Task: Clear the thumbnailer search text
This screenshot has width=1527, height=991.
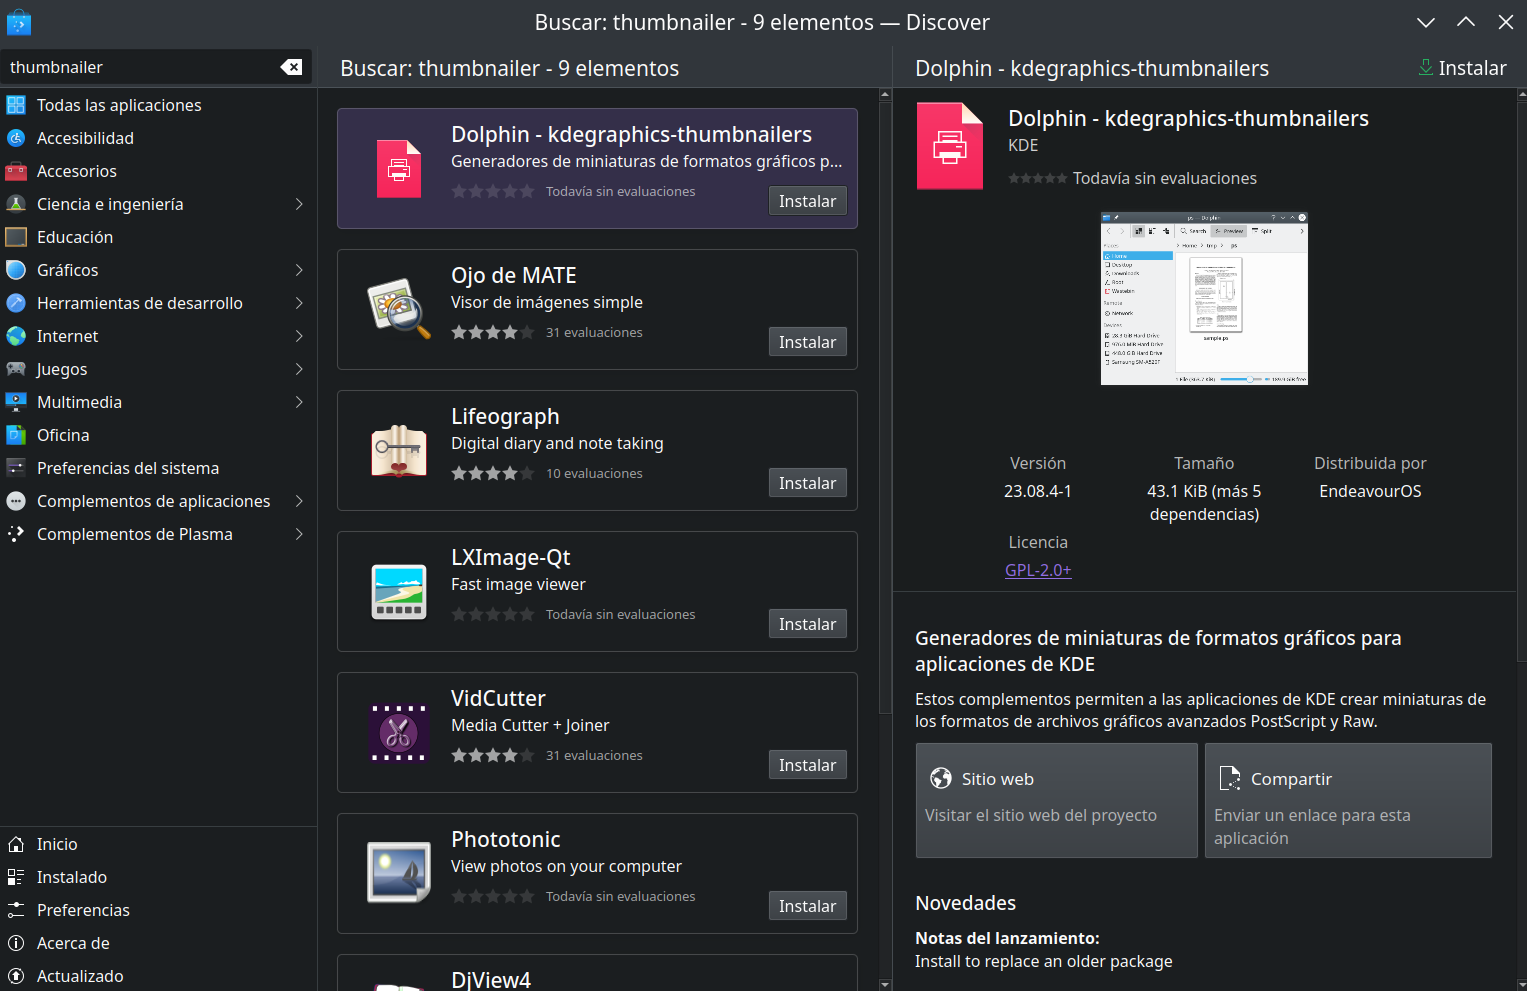Action: [x=291, y=67]
